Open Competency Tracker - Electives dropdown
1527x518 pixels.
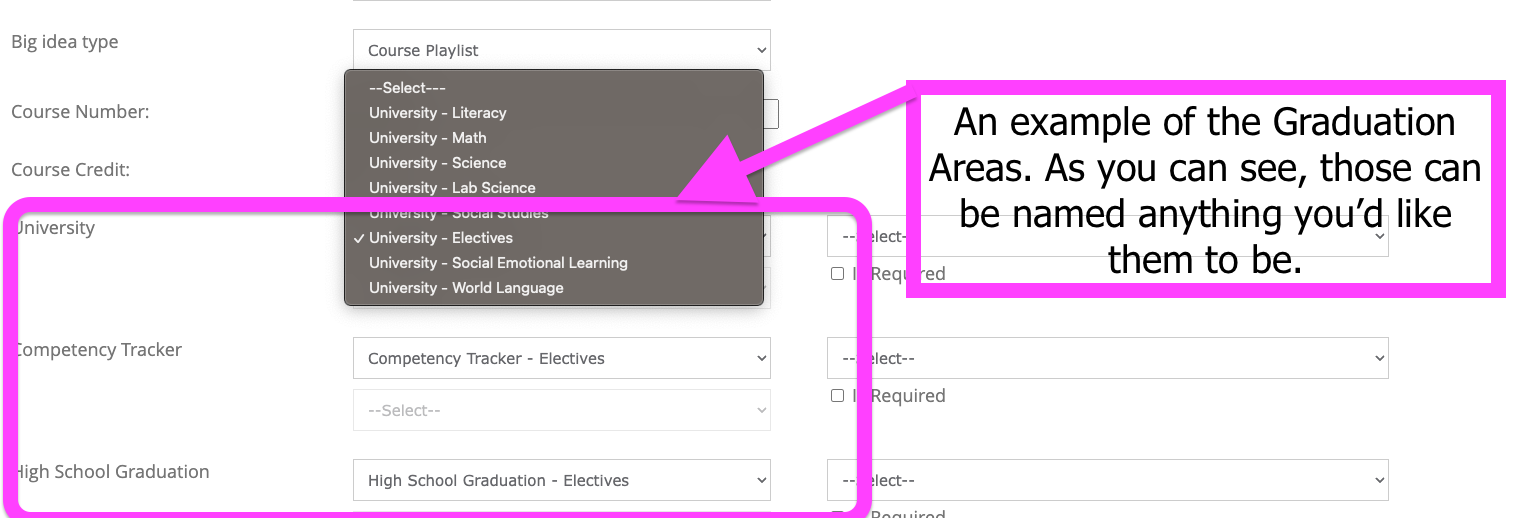(561, 358)
